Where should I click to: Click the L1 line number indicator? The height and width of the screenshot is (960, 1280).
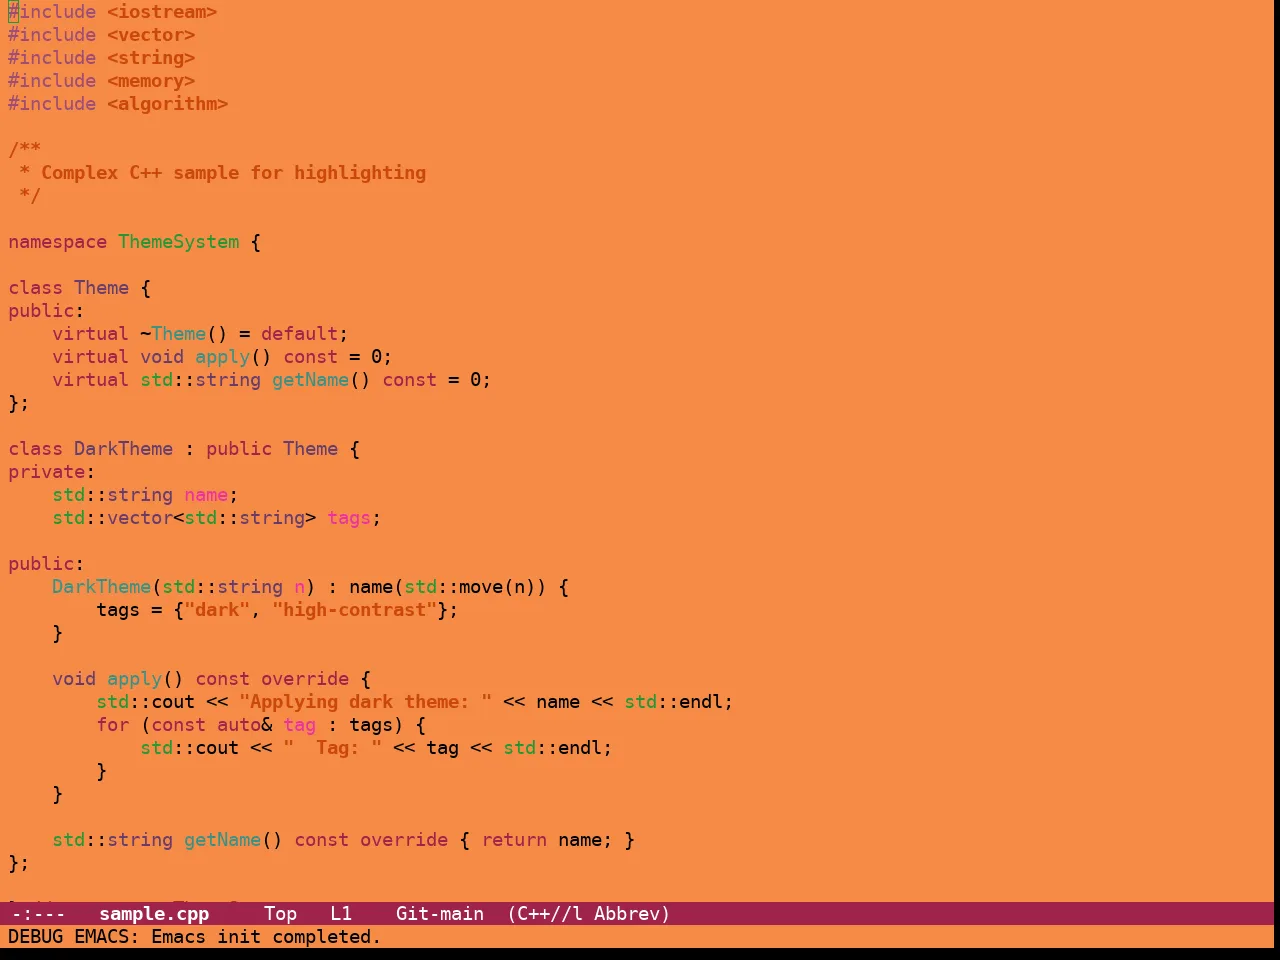(341, 913)
